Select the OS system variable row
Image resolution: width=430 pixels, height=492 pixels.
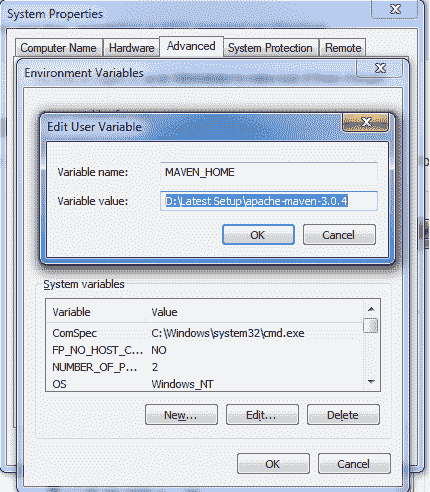click(x=204, y=384)
